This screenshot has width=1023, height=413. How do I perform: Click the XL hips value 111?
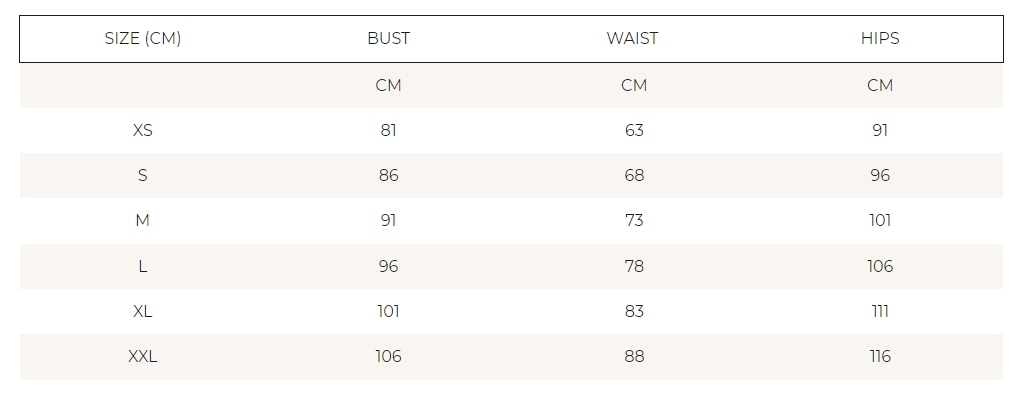pyautogui.click(x=880, y=311)
